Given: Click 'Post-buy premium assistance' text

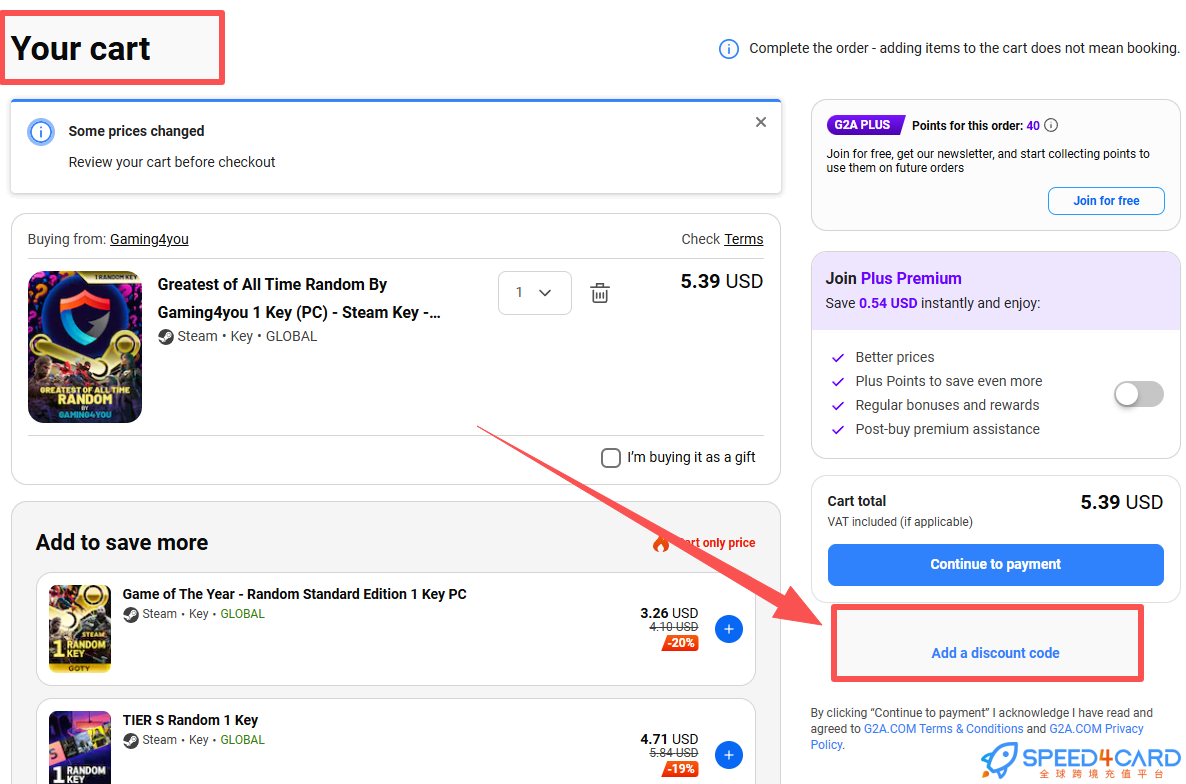Looking at the screenshot, I should (947, 429).
